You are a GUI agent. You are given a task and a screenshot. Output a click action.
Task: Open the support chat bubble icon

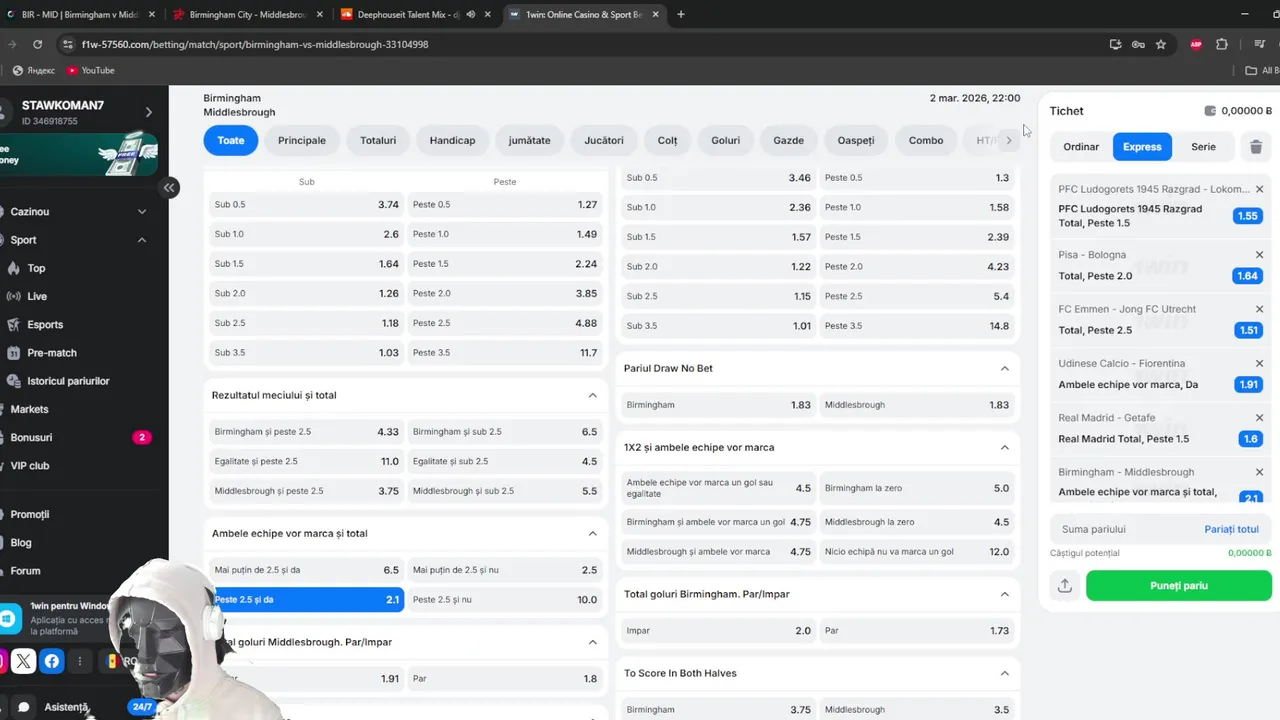[x=24, y=707]
